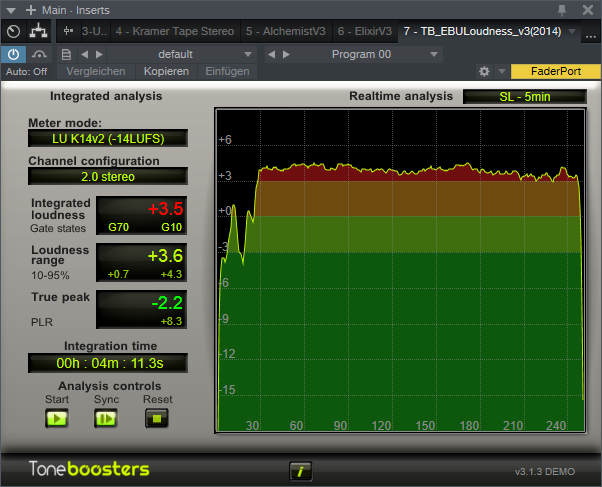602x487 pixels.
Task: Click the round knob icon in insert bar
Action: pyautogui.click(x=14, y=31)
